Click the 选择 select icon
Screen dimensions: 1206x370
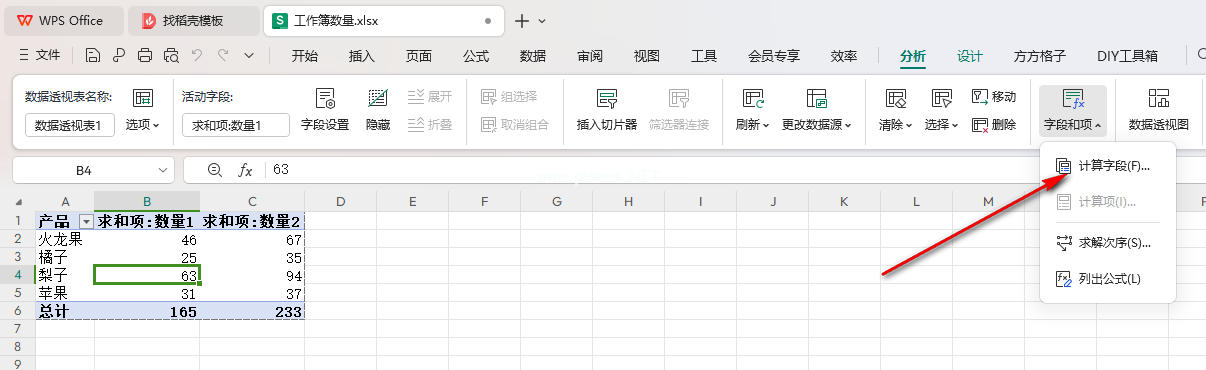click(942, 98)
